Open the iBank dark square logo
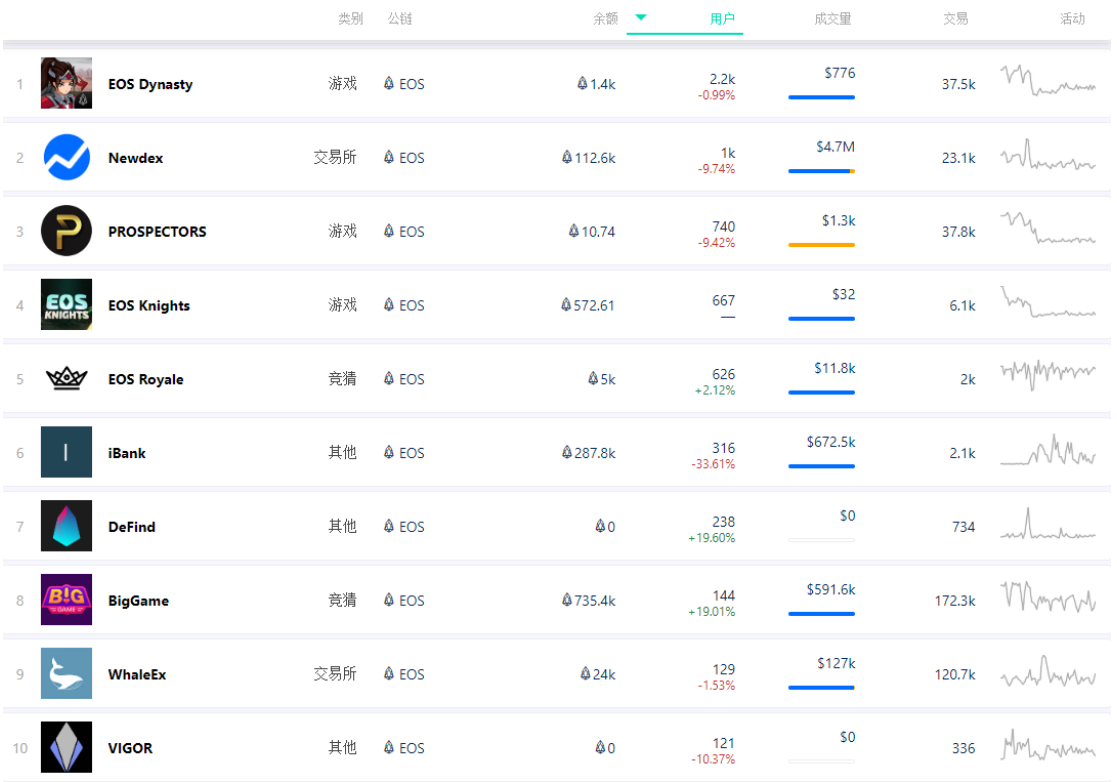 click(x=66, y=452)
